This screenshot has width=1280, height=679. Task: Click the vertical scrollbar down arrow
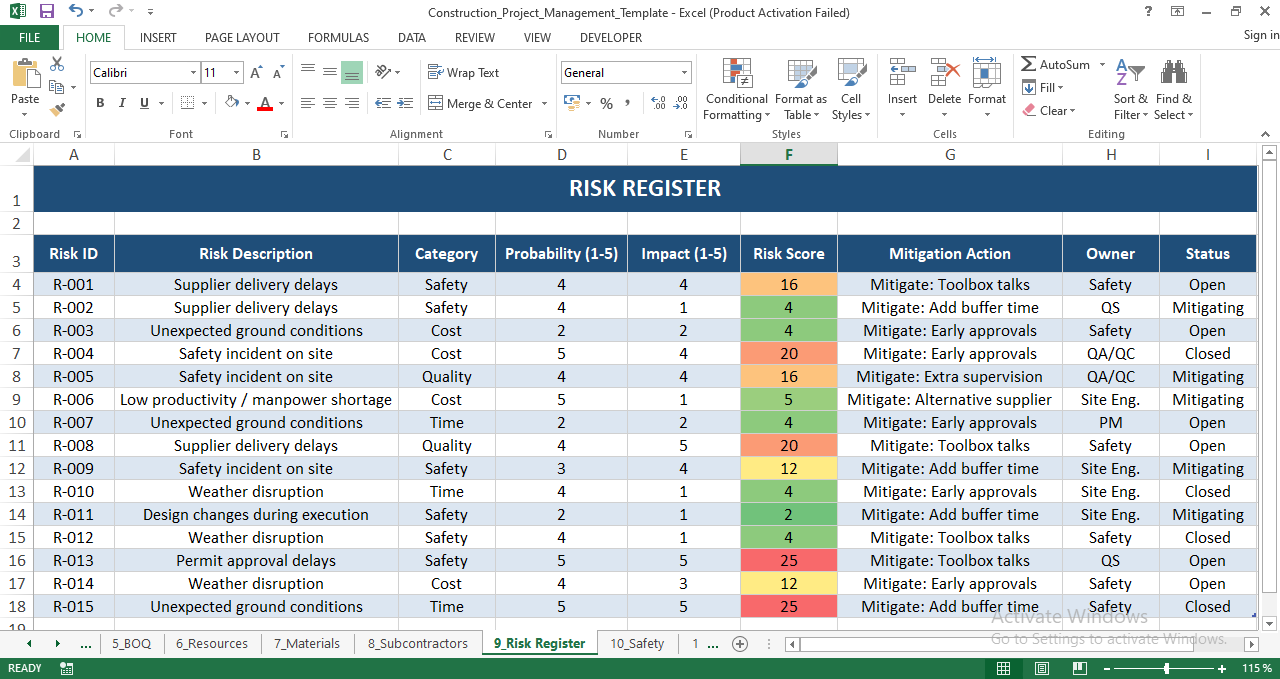[1269, 622]
